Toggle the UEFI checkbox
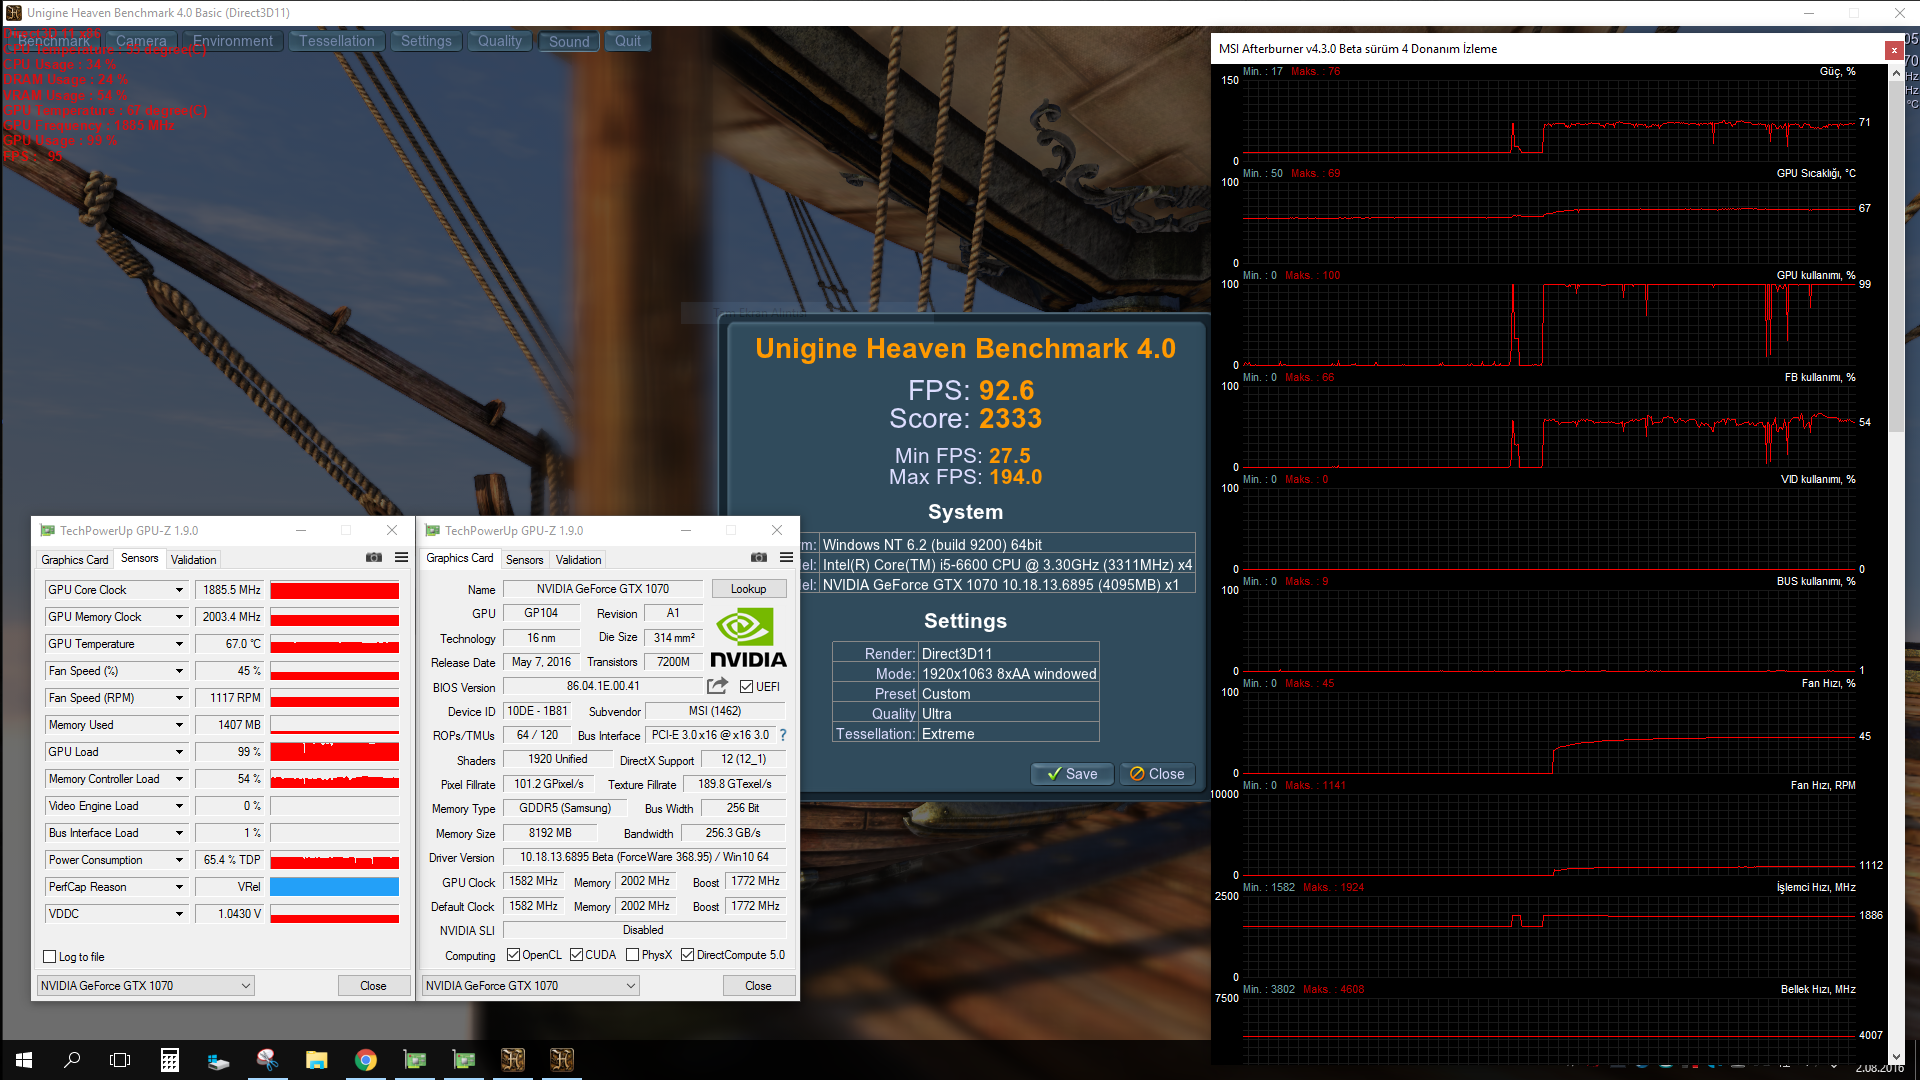 746,687
